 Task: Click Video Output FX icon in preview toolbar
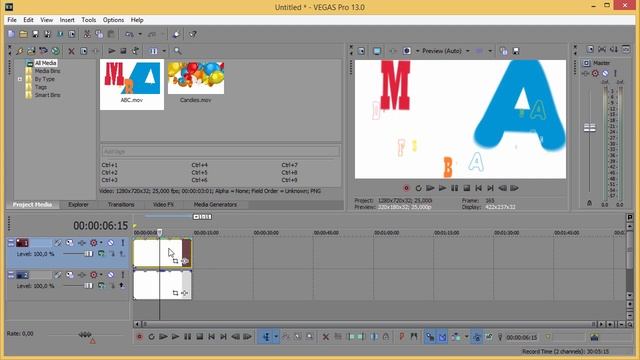392,51
